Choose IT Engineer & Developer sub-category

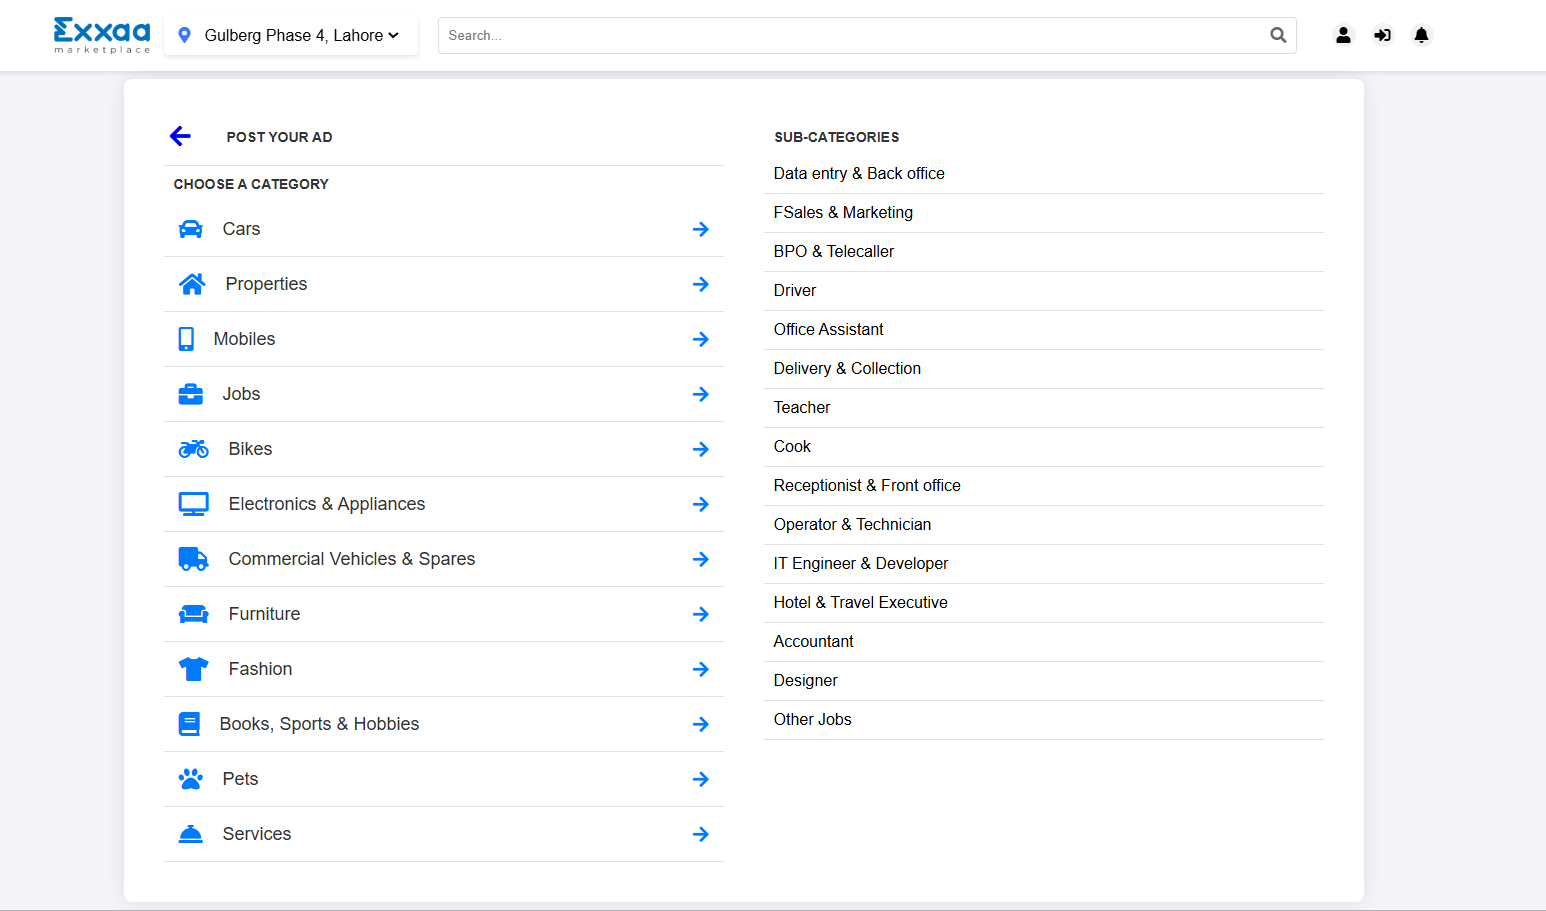point(860,564)
